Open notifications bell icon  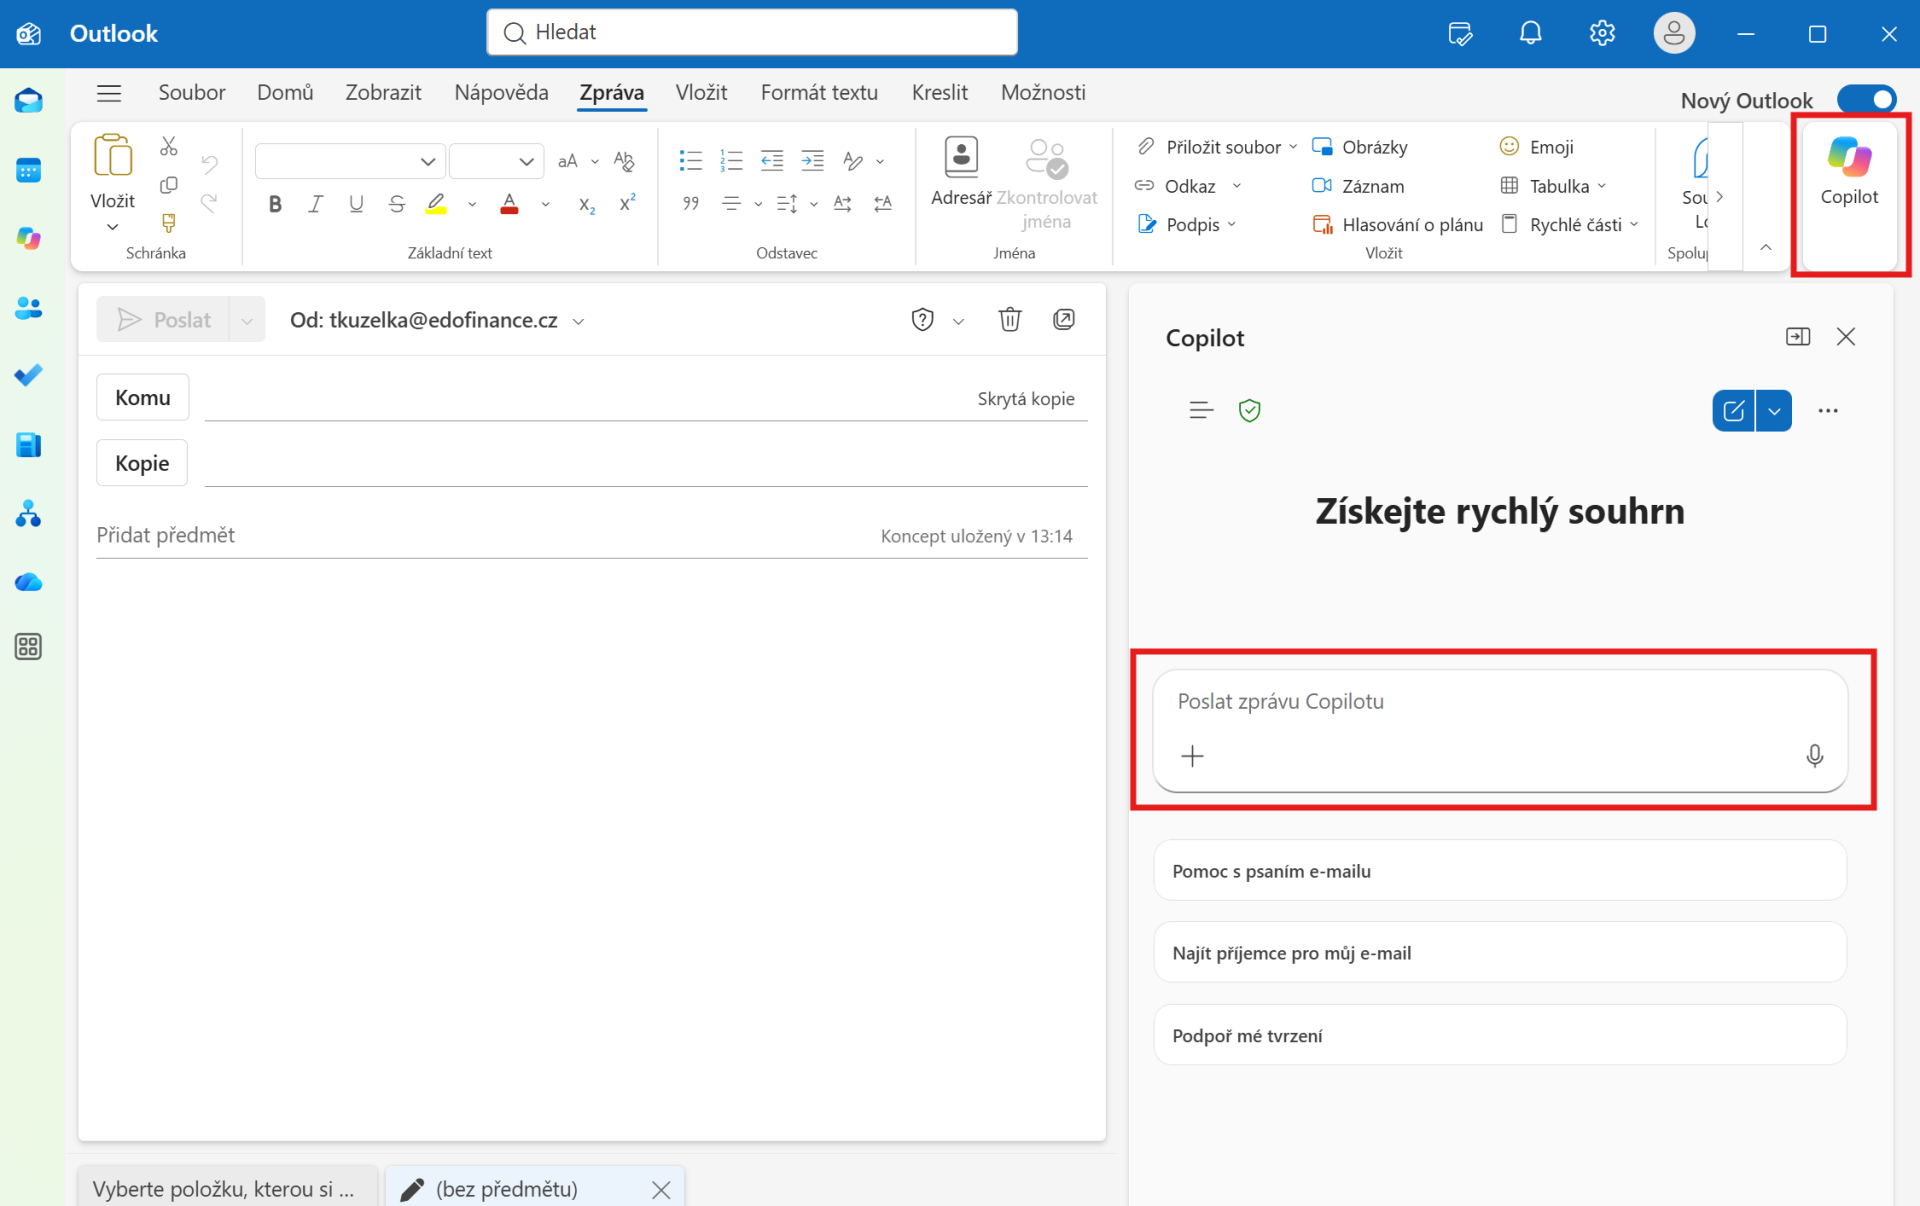pos(1530,33)
